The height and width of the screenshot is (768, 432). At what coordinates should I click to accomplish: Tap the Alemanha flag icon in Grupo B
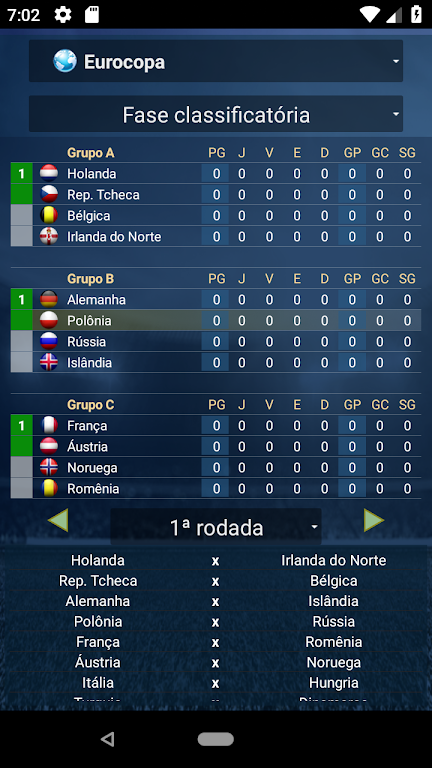(x=48, y=299)
